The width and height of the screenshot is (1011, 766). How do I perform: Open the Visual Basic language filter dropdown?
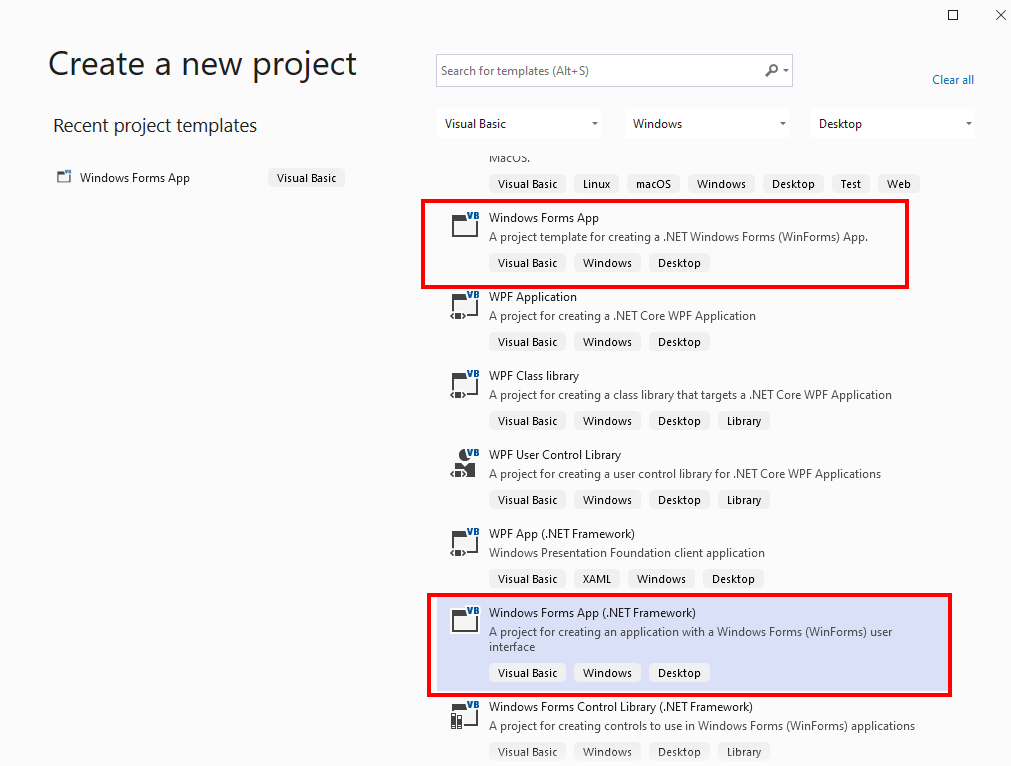coord(519,124)
